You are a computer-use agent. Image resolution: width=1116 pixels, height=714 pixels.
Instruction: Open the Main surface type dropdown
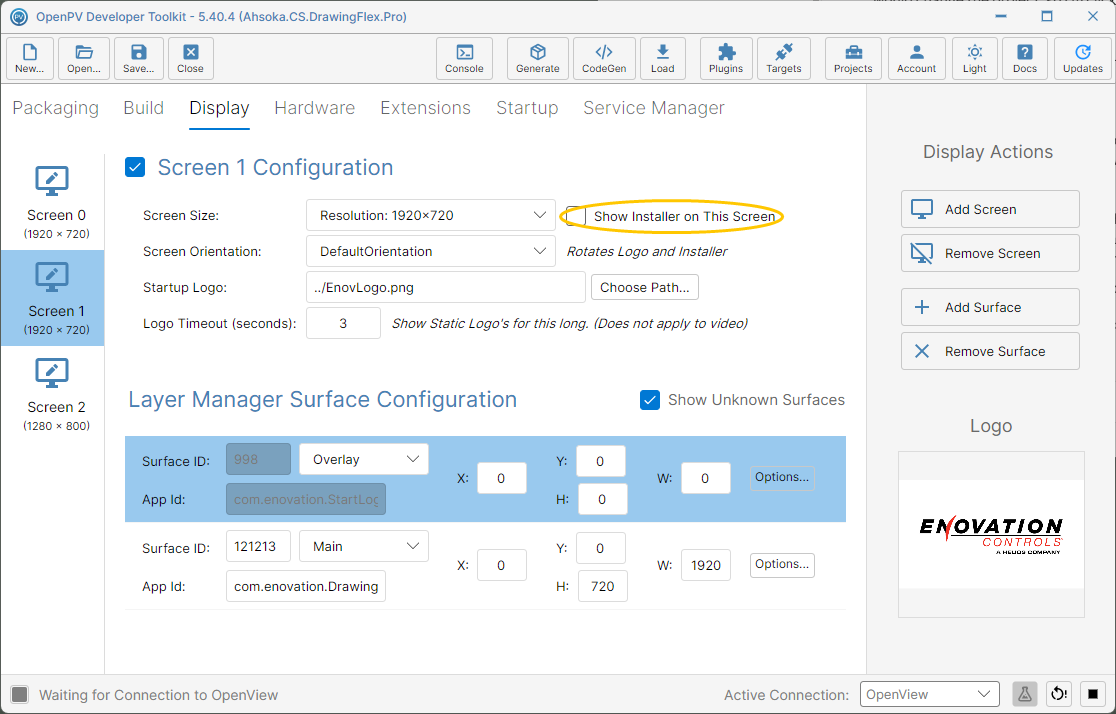(364, 546)
